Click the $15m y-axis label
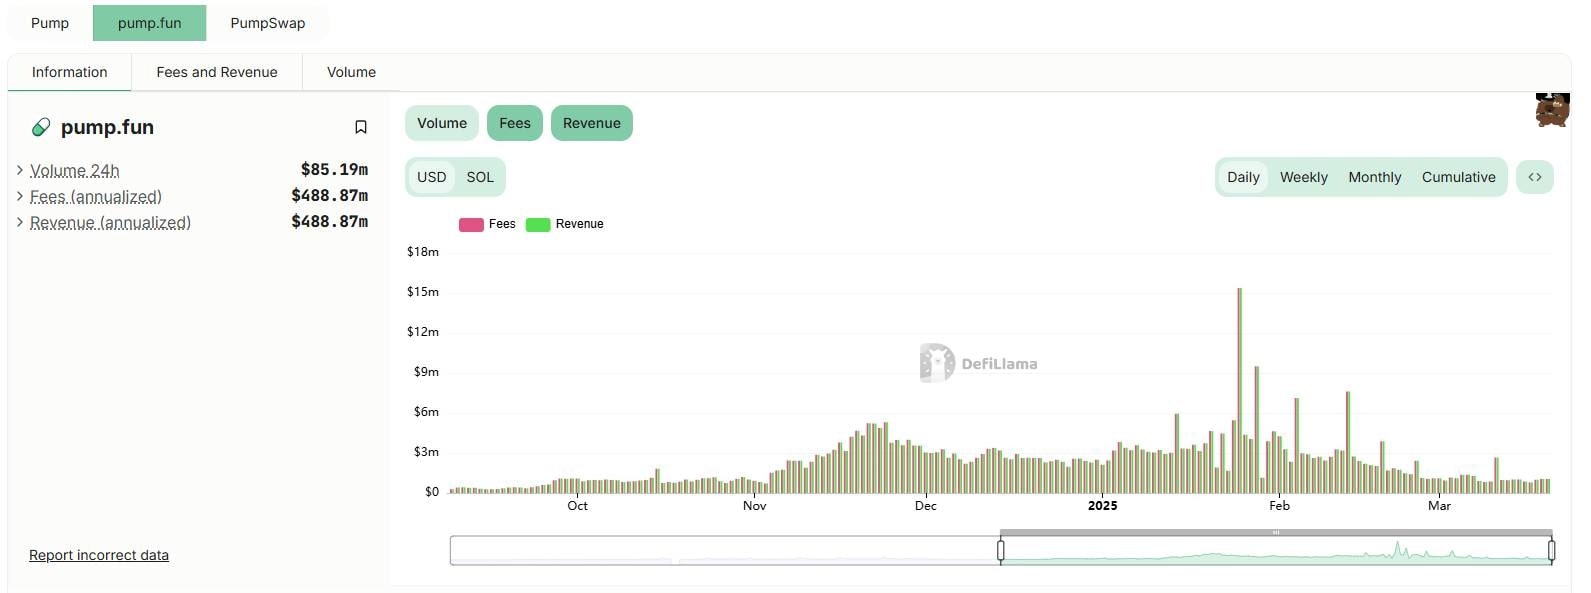The image size is (1591, 593). [x=423, y=292]
